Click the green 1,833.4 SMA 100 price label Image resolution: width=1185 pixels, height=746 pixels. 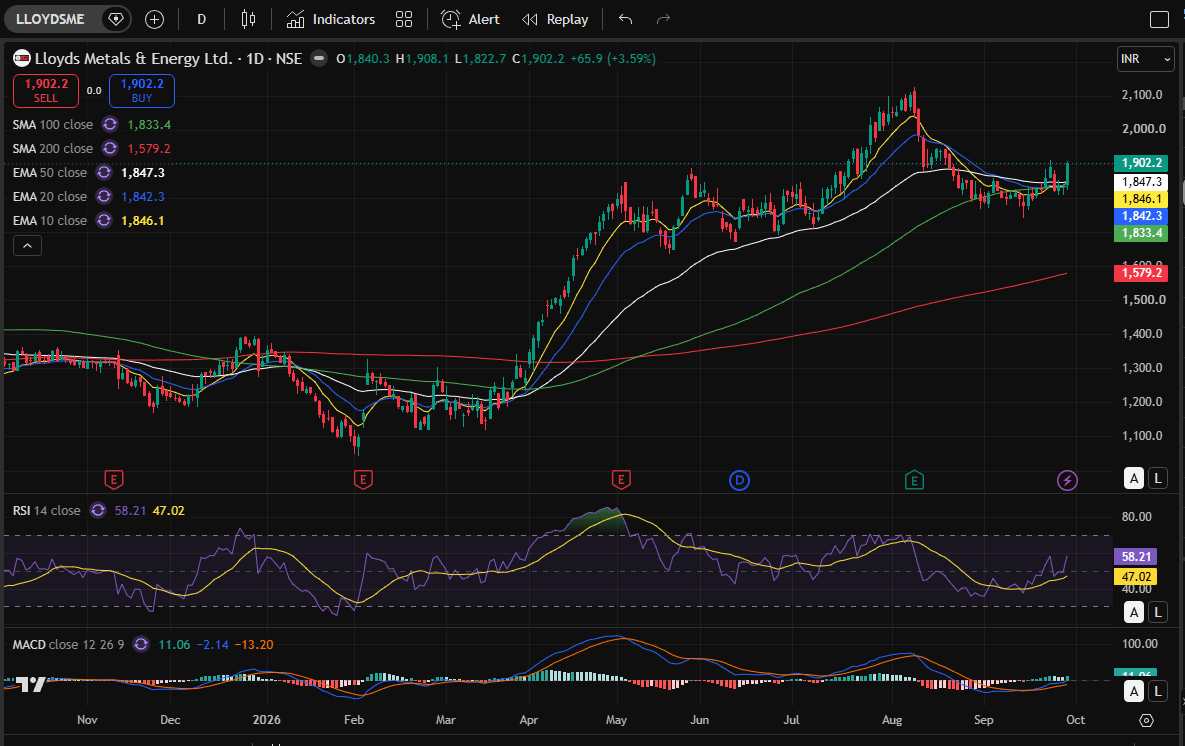(1141, 233)
